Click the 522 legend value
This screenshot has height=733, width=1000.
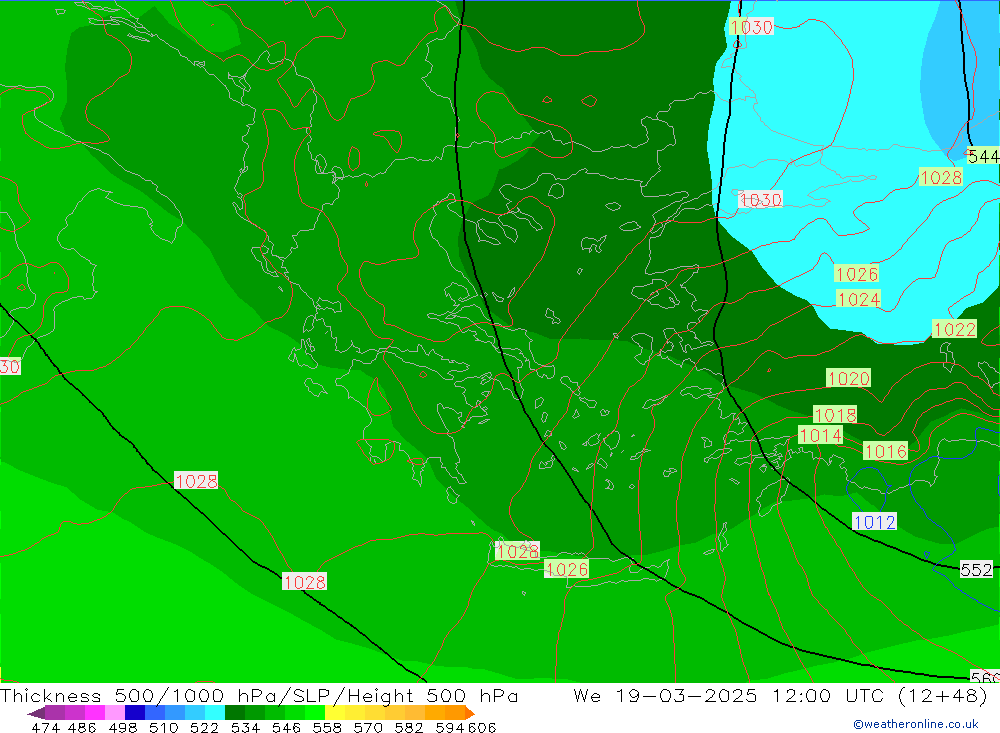(204, 727)
